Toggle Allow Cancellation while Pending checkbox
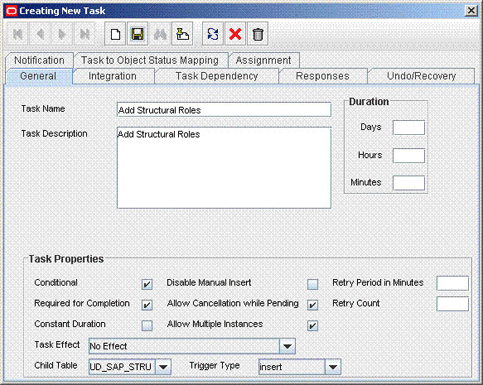The width and height of the screenshot is (483, 385). pyautogui.click(x=313, y=305)
